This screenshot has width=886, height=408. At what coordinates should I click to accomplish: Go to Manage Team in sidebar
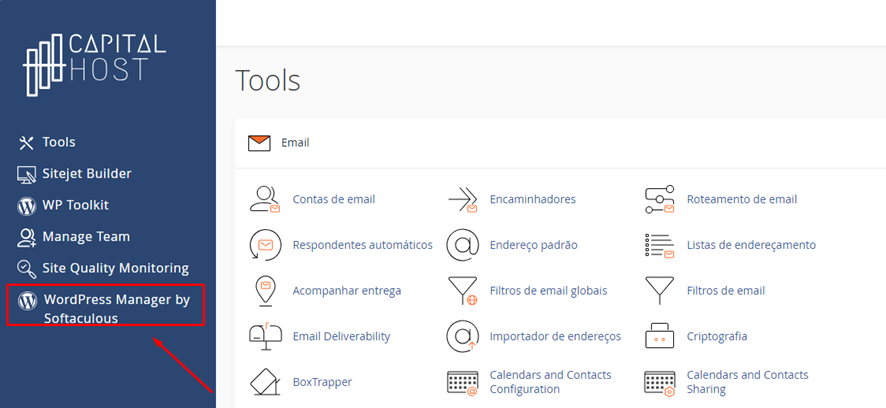[x=85, y=237]
